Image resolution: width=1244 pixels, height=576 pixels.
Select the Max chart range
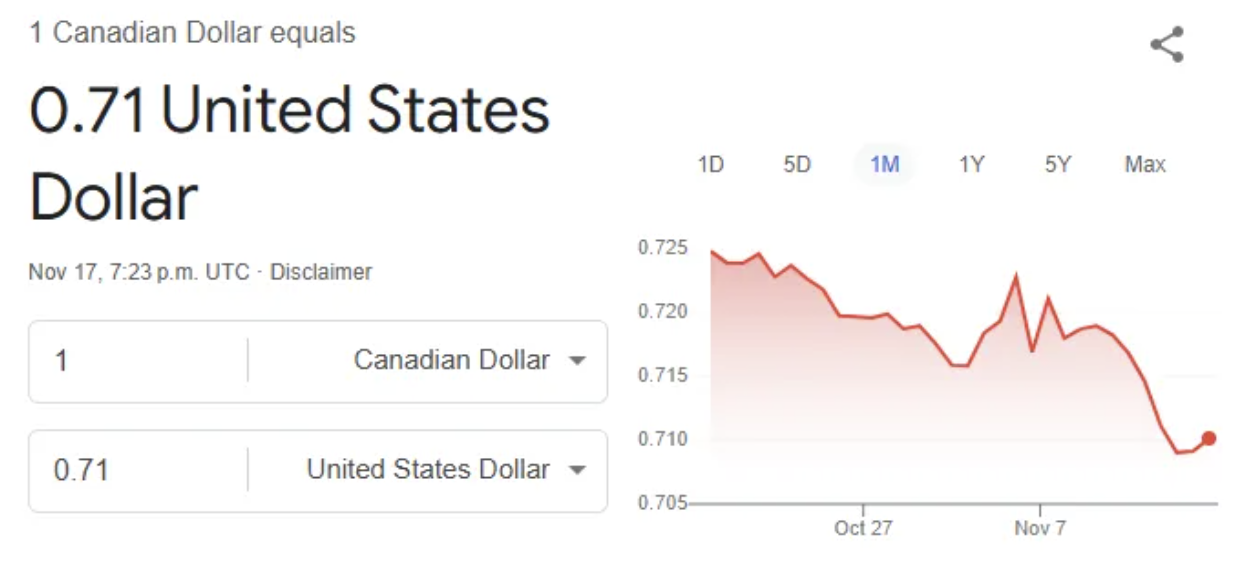tap(1145, 165)
